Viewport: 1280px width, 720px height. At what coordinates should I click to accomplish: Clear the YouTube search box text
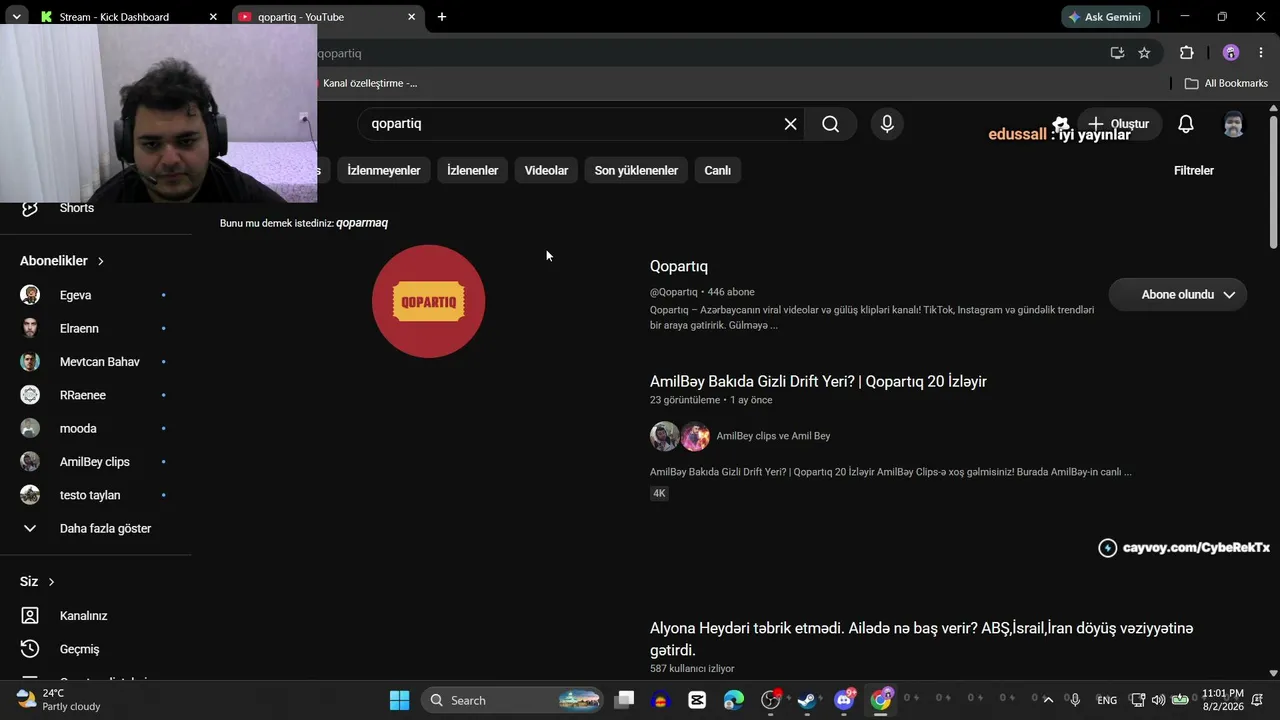790,124
